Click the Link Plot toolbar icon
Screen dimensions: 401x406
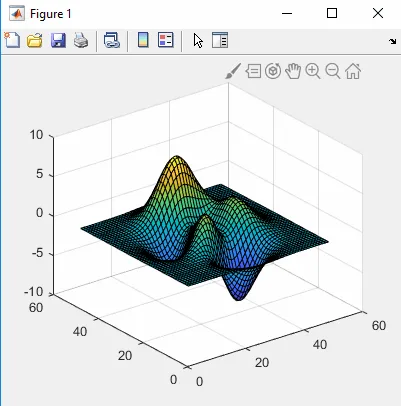click(112, 40)
